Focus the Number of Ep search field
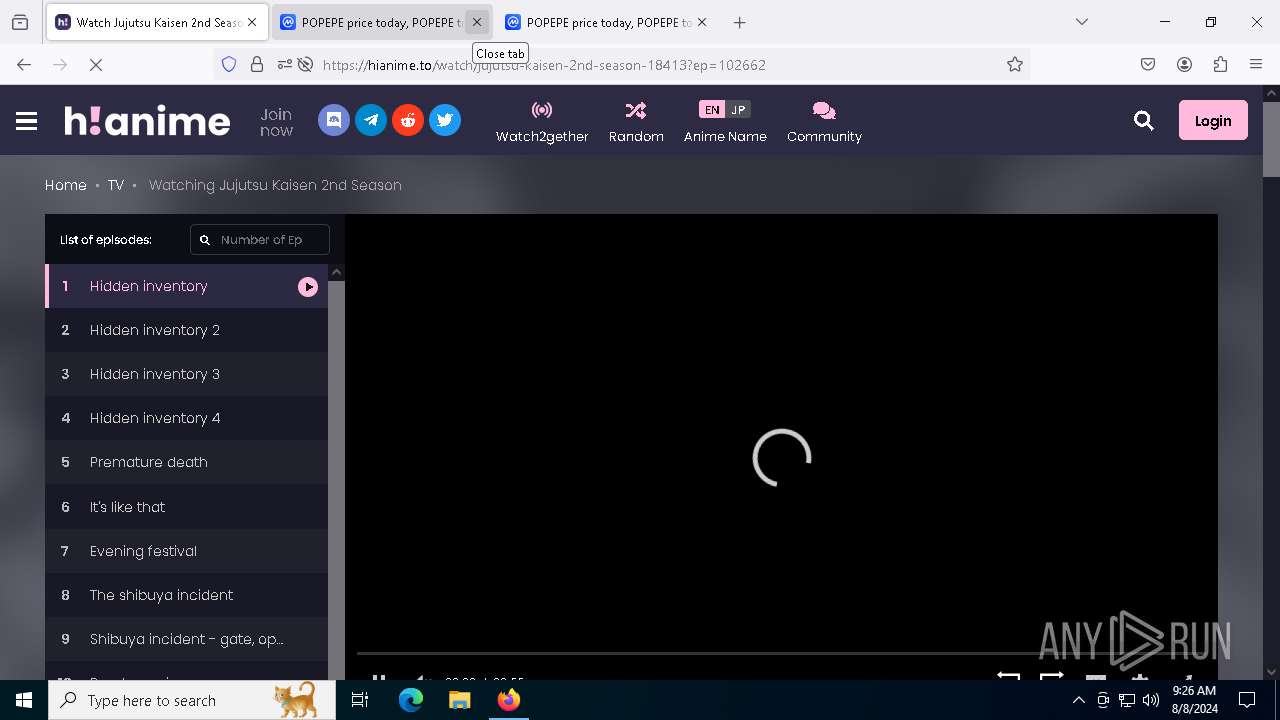Viewport: 1280px width, 720px height. tap(260, 240)
